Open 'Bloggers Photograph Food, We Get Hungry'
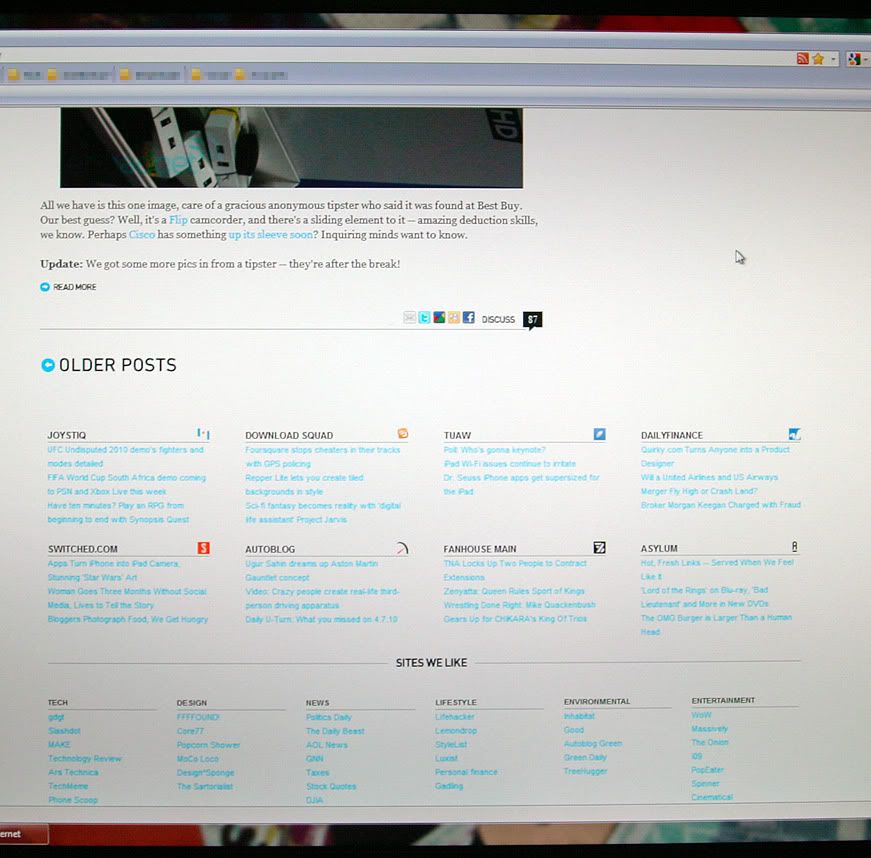This screenshot has width=871, height=858. (128, 619)
